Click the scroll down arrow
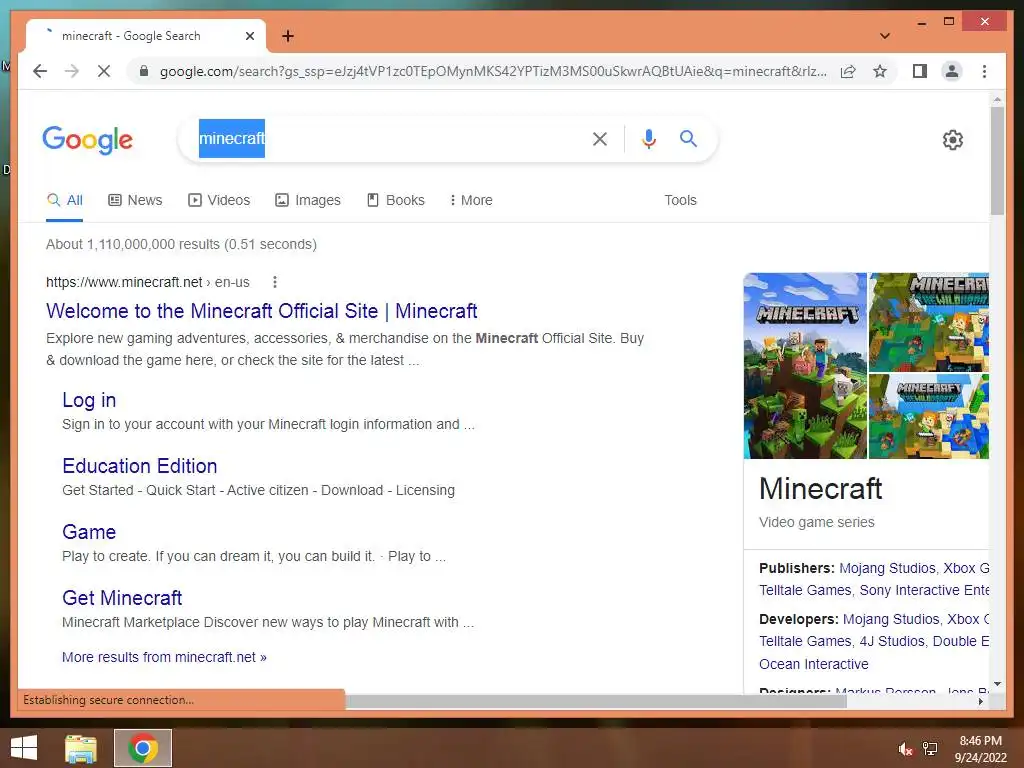The height and width of the screenshot is (768, 1024). pos(997,684)
